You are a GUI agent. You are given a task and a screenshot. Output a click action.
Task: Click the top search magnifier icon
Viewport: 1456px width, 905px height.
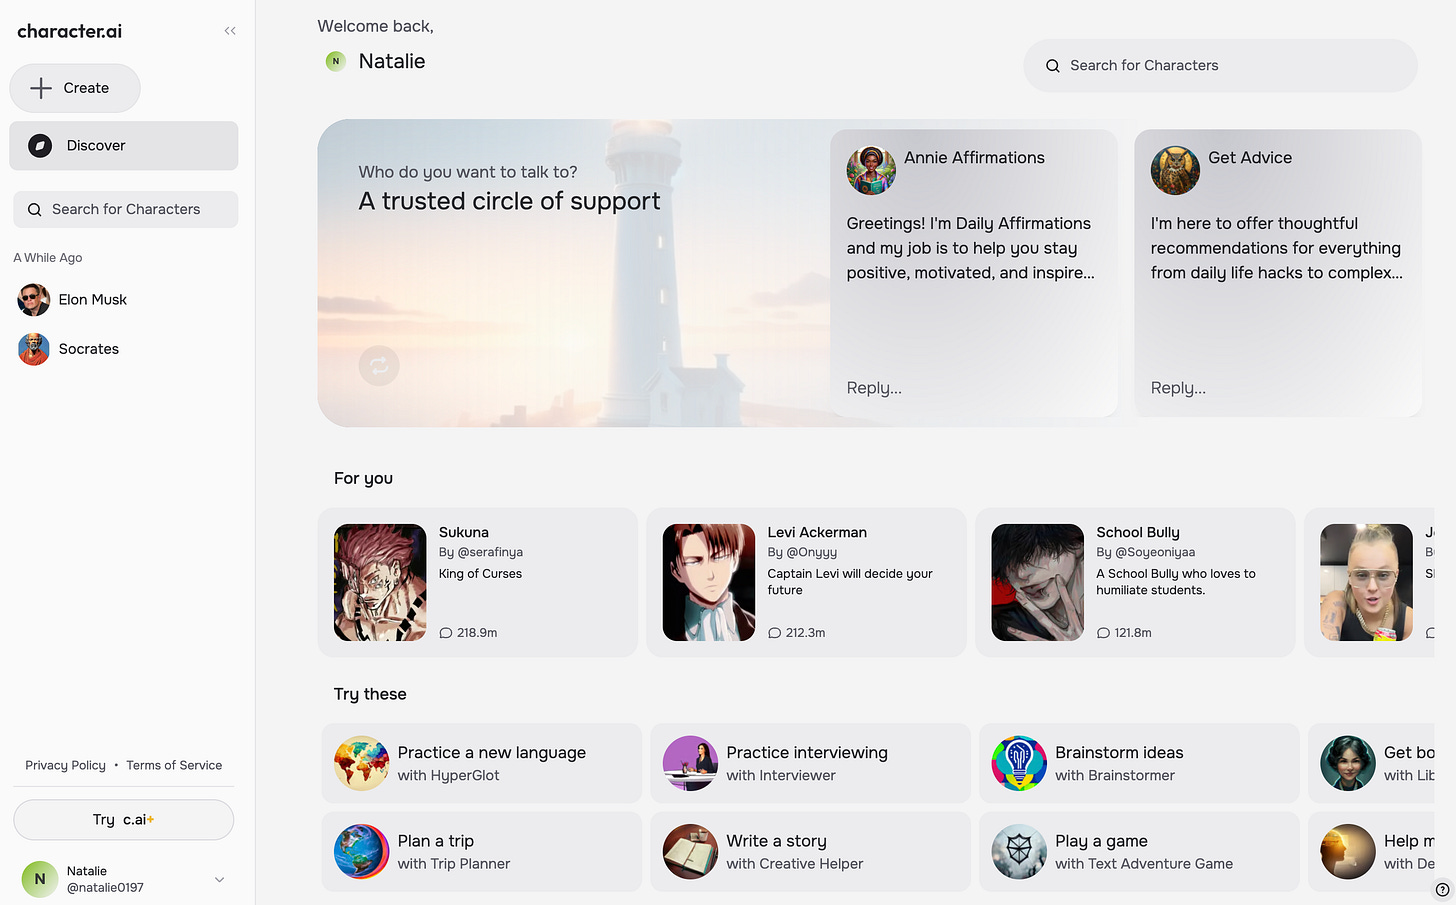(x=1053, y=66)
